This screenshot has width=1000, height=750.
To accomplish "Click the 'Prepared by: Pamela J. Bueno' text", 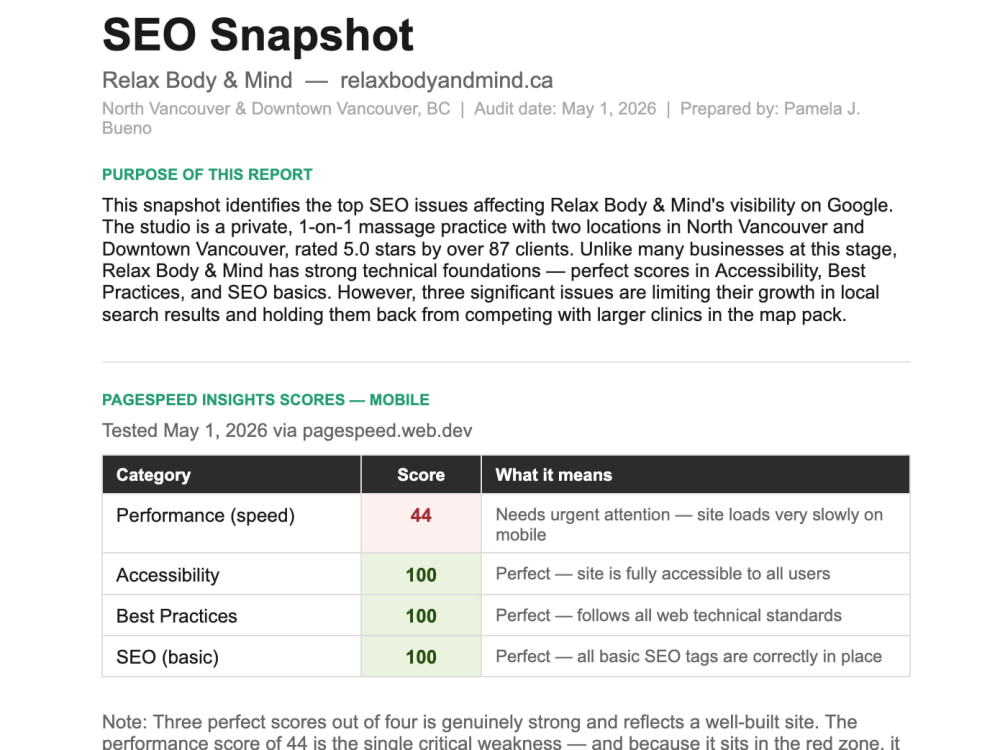I will tap(481, 118).
